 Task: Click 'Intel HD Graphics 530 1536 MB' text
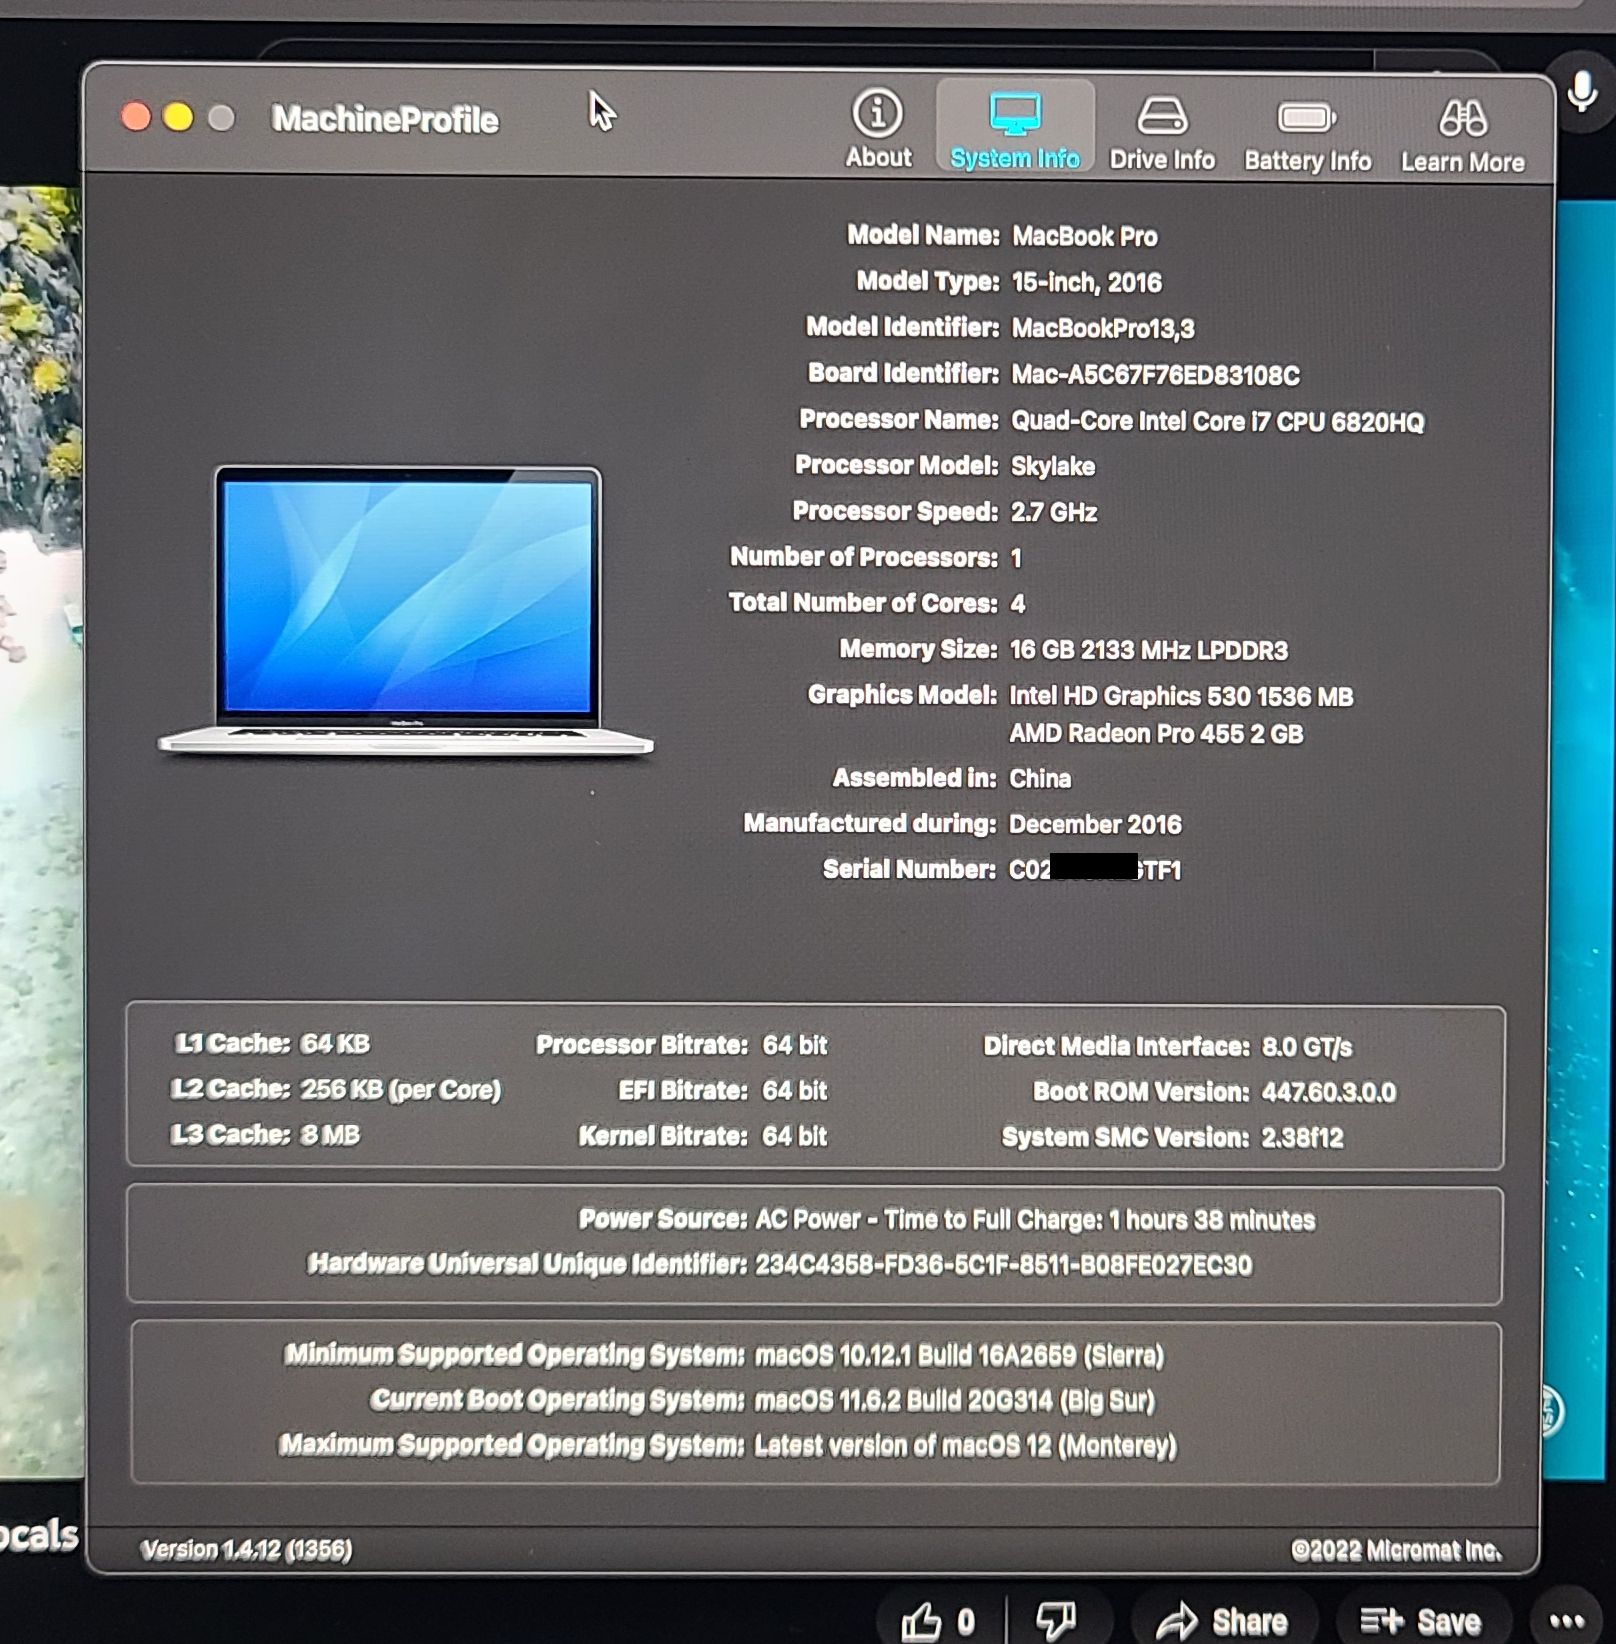1181,696
